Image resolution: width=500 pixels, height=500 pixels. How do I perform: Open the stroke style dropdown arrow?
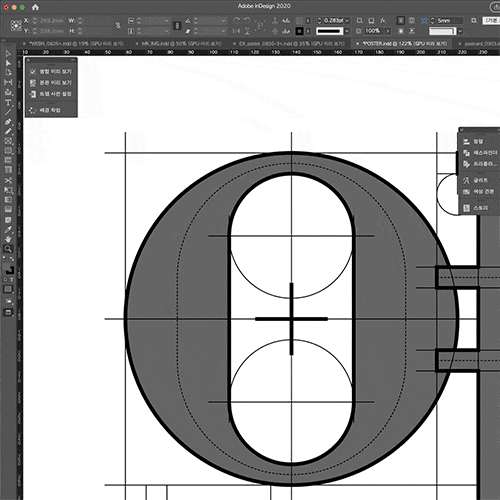pyautogui.click(x=347, y=31)
